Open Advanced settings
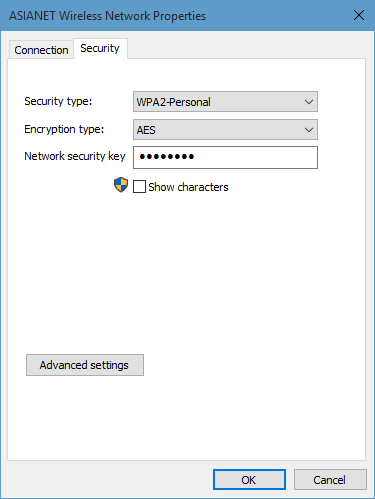The width and height of the screenshot is (375, 499). 85,365
